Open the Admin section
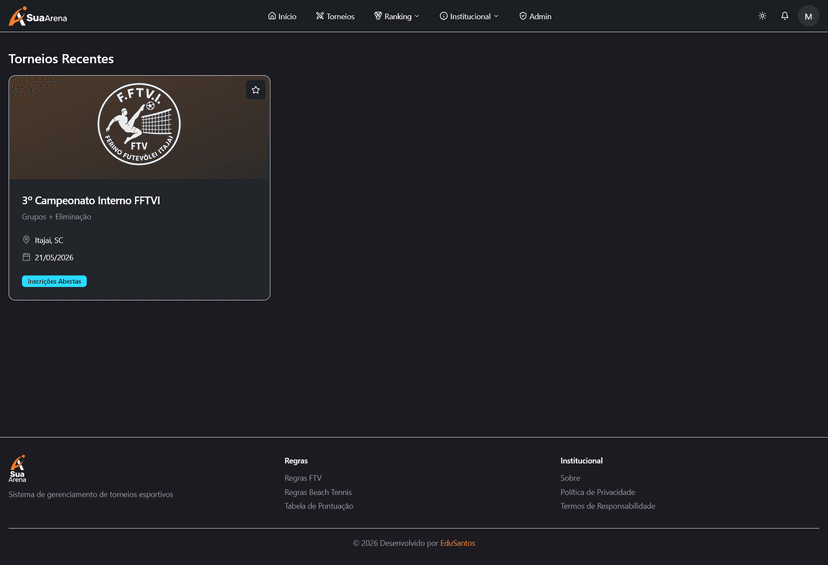This screenshot has height=565, width=828. coord(535,16)
